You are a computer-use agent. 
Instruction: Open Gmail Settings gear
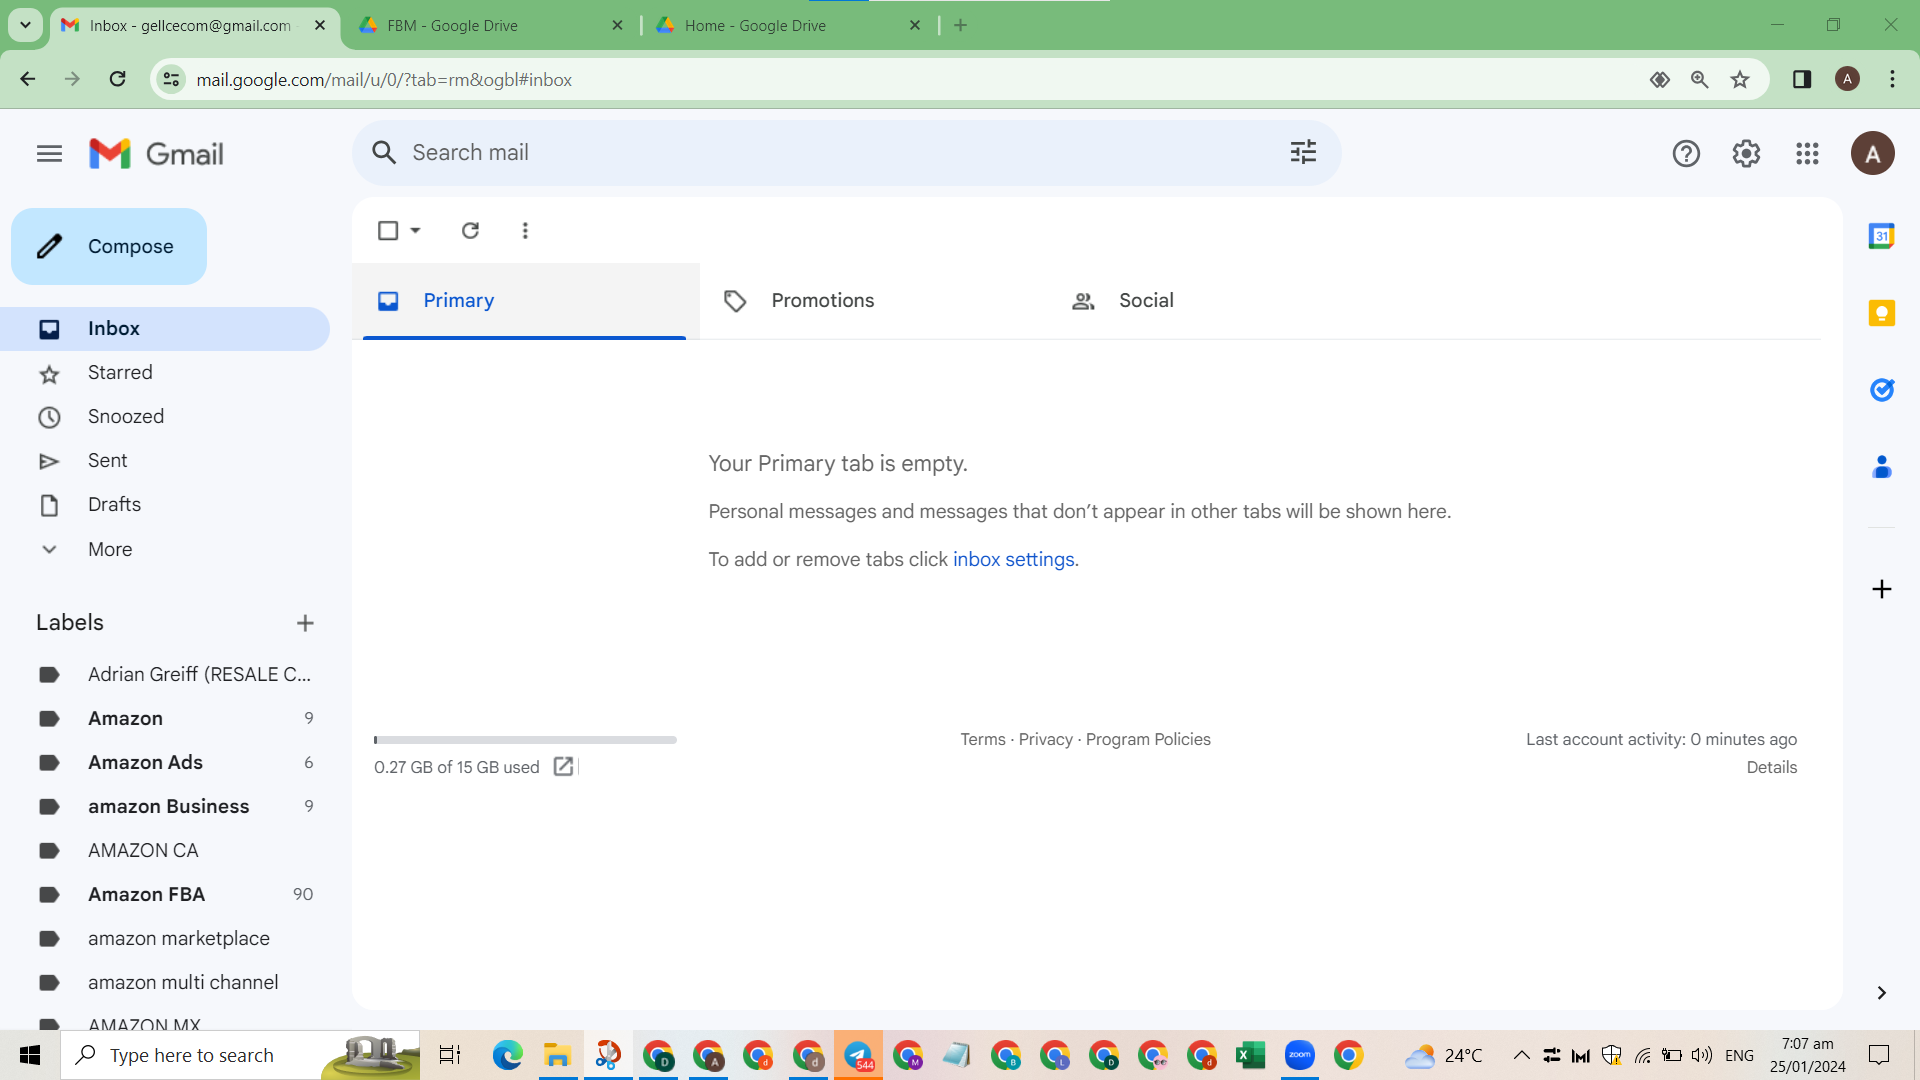(x=1746, y=154)
